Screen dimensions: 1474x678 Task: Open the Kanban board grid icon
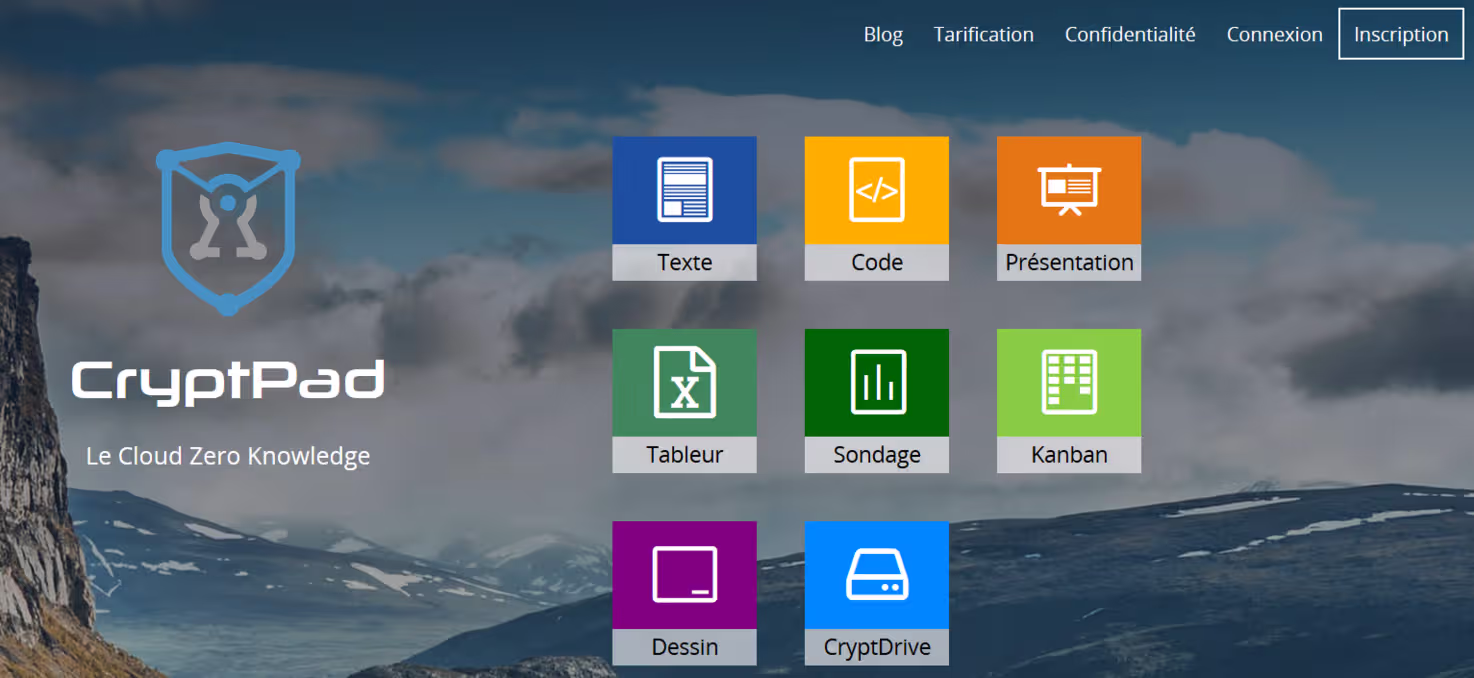(1068, 382)
